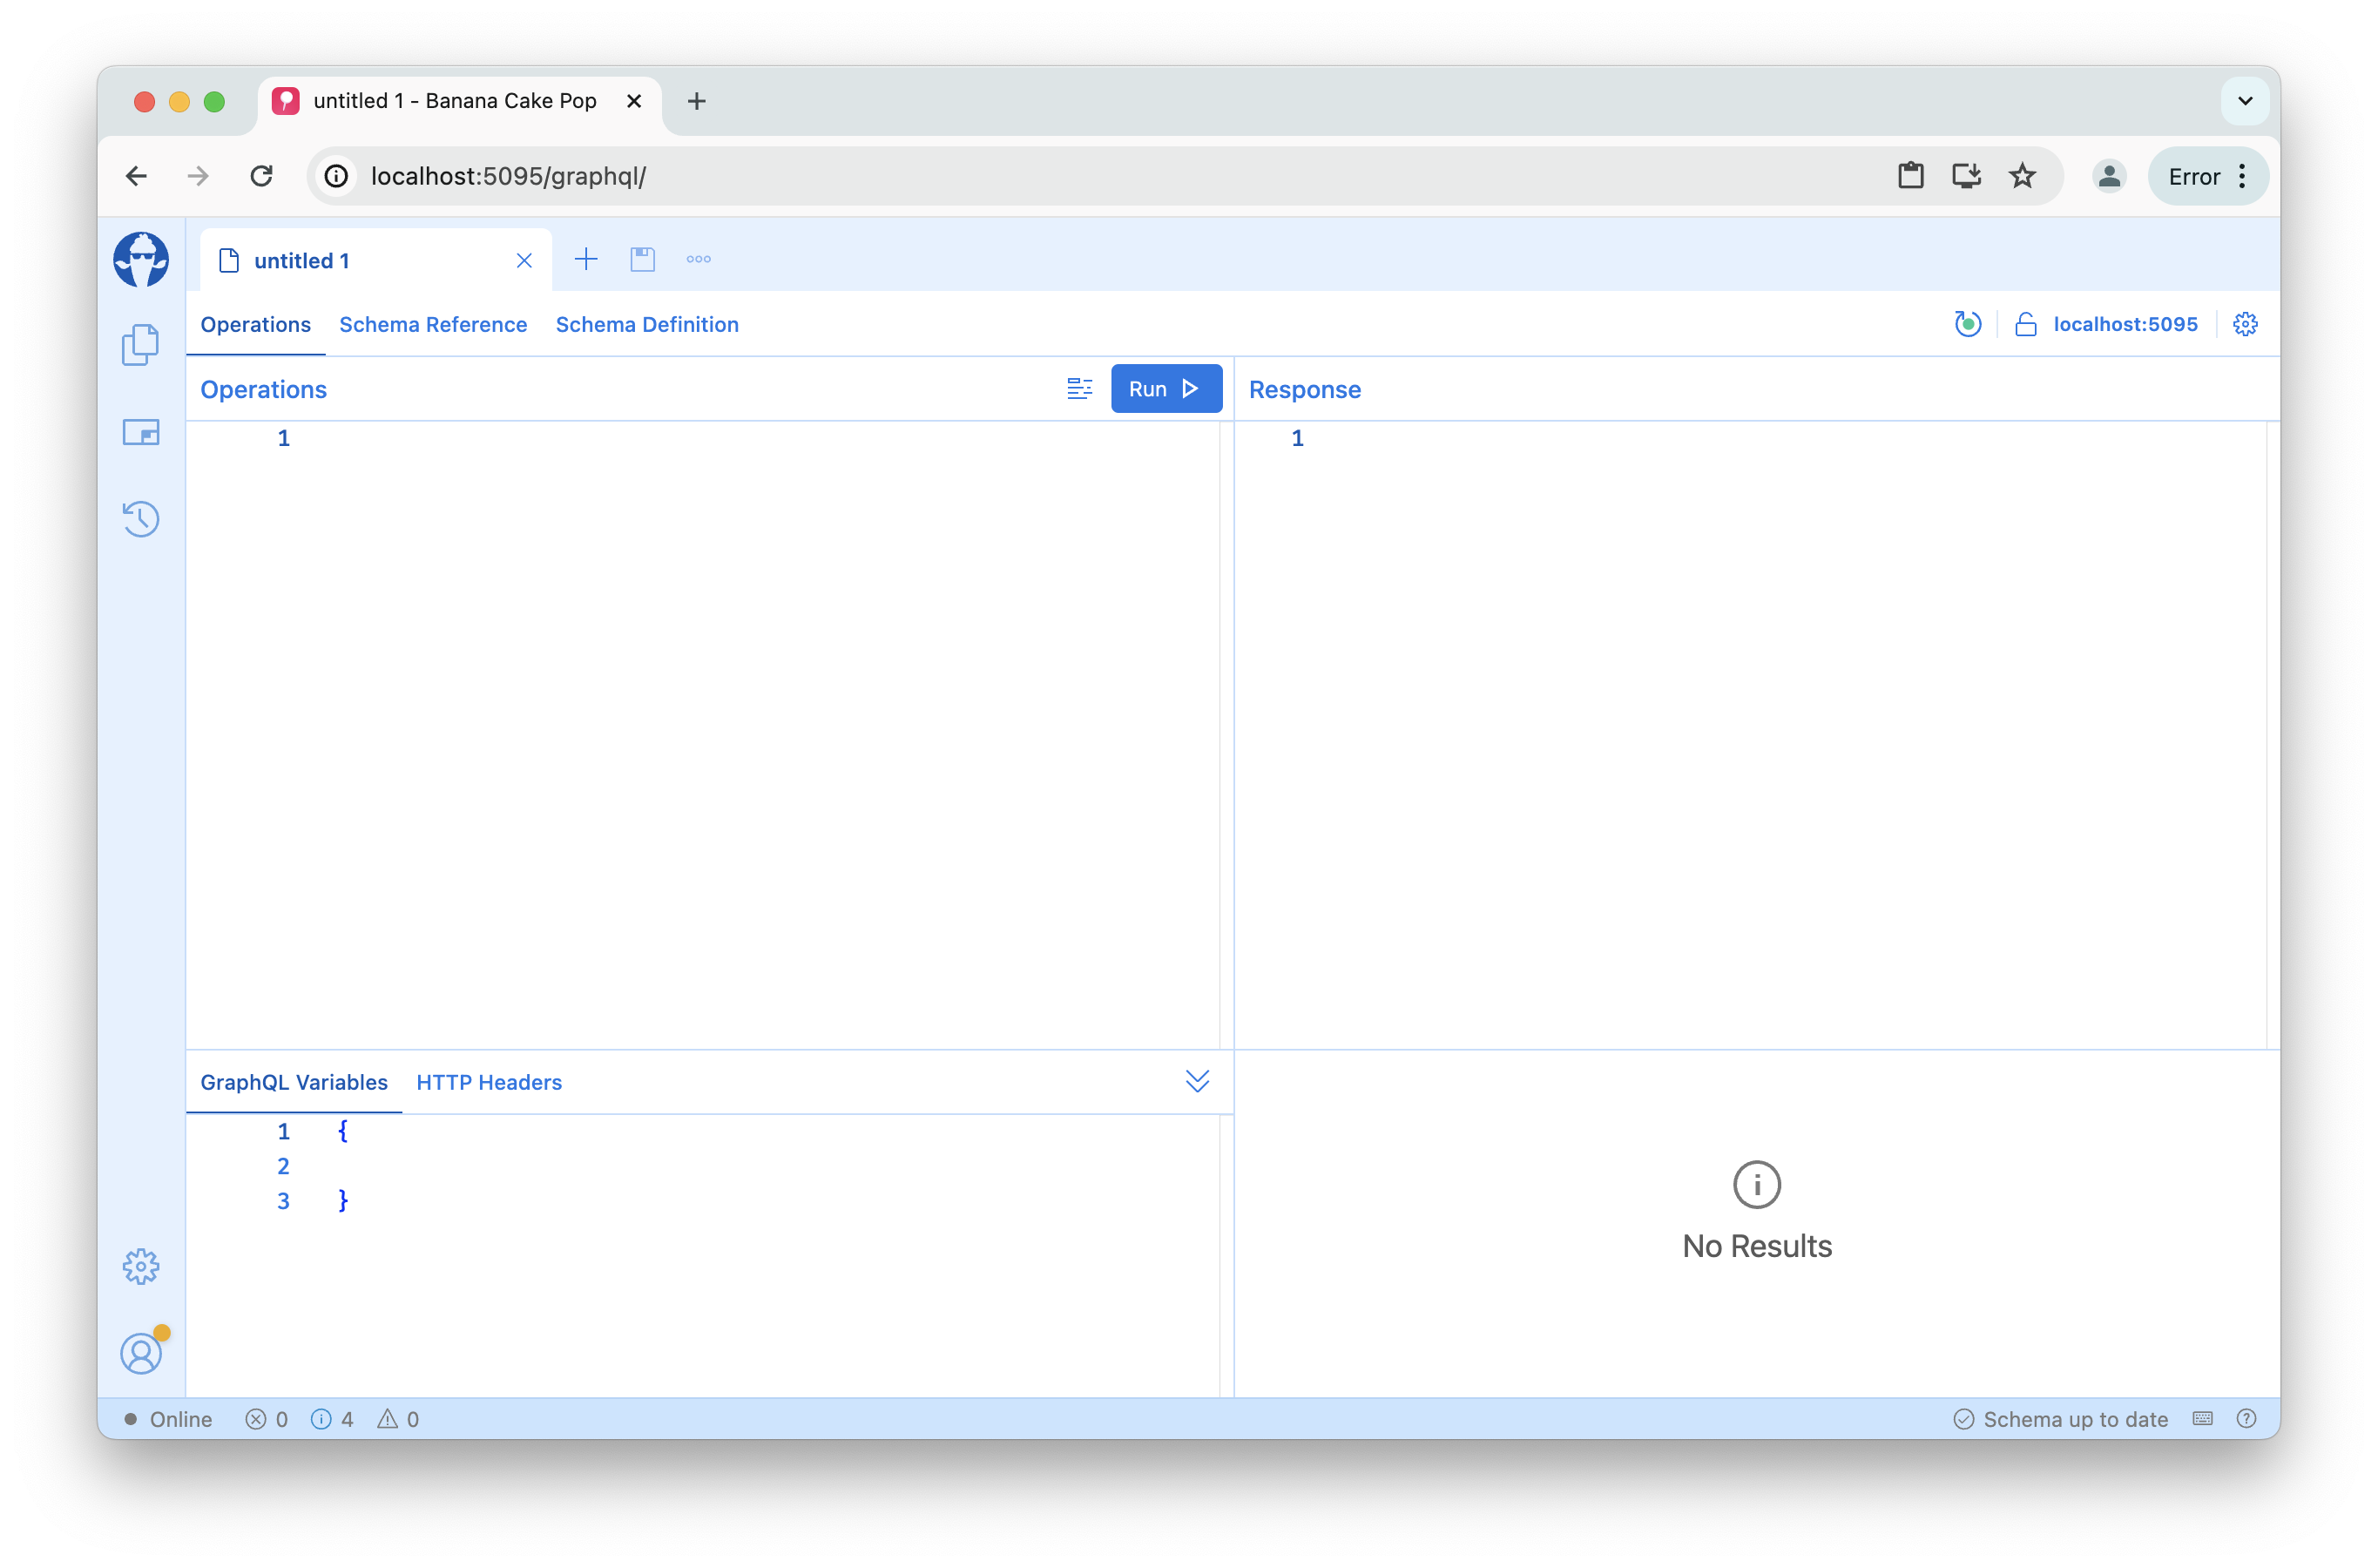Run the GraphQL operation
Image resolution: width=2378 pixels, height=1568 pixels.
1166,388
